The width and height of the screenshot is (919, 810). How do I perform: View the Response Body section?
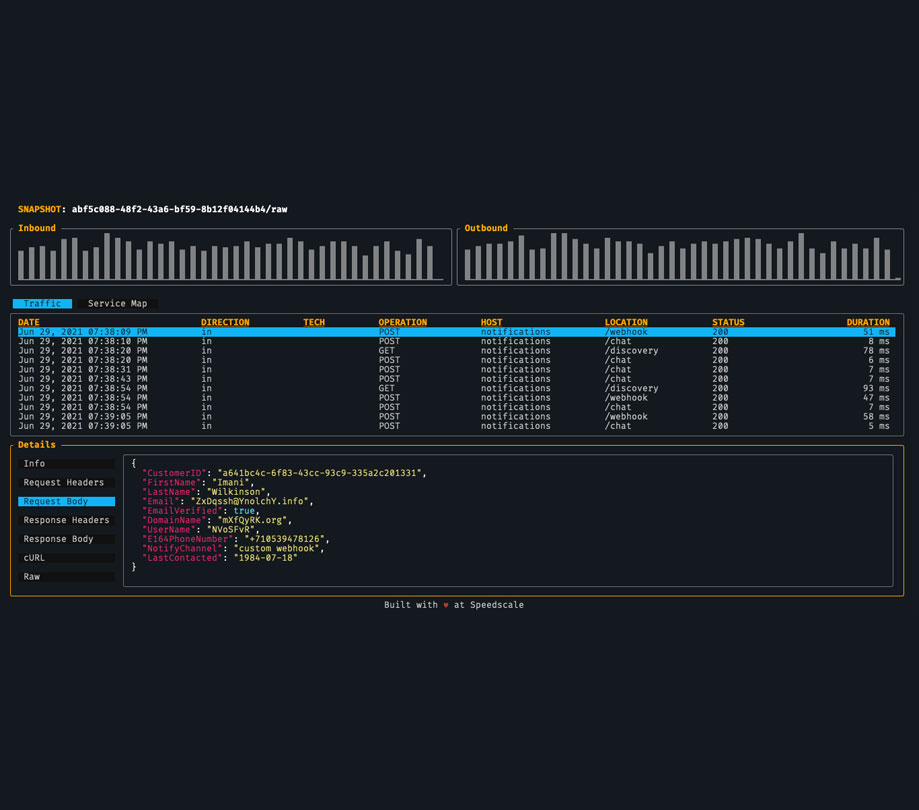click(x=66, y=539)
